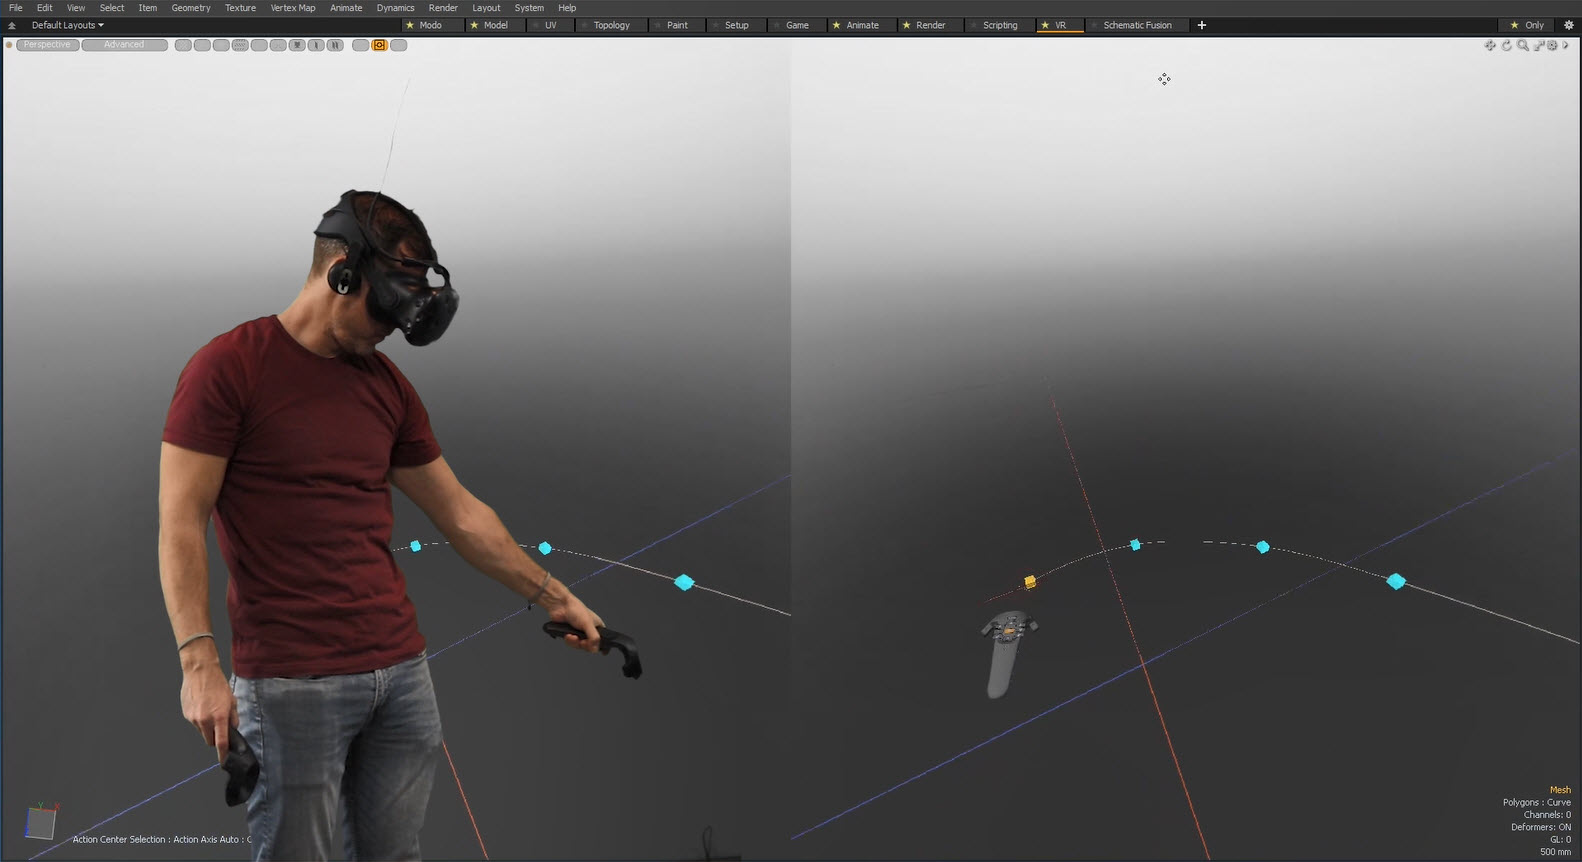Click the yellow curve control point
The height and width of the screenshot is (862, 1582).
coord(1030,581)
